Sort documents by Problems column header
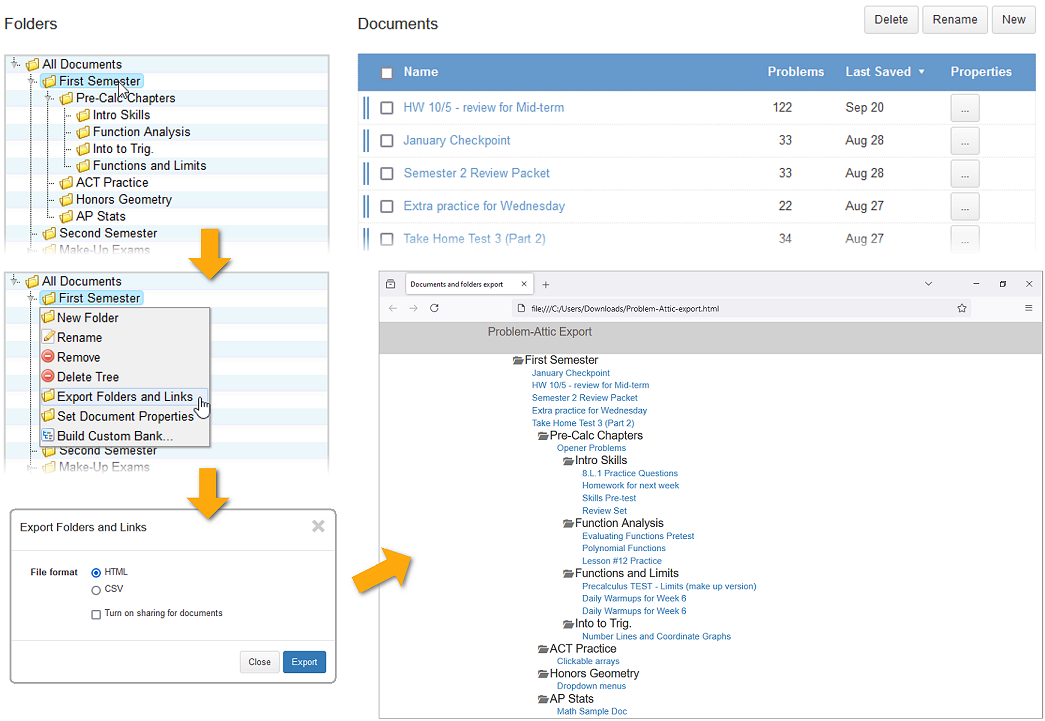This screenshot has width=1045, height=721. click(x=795, y=72)
